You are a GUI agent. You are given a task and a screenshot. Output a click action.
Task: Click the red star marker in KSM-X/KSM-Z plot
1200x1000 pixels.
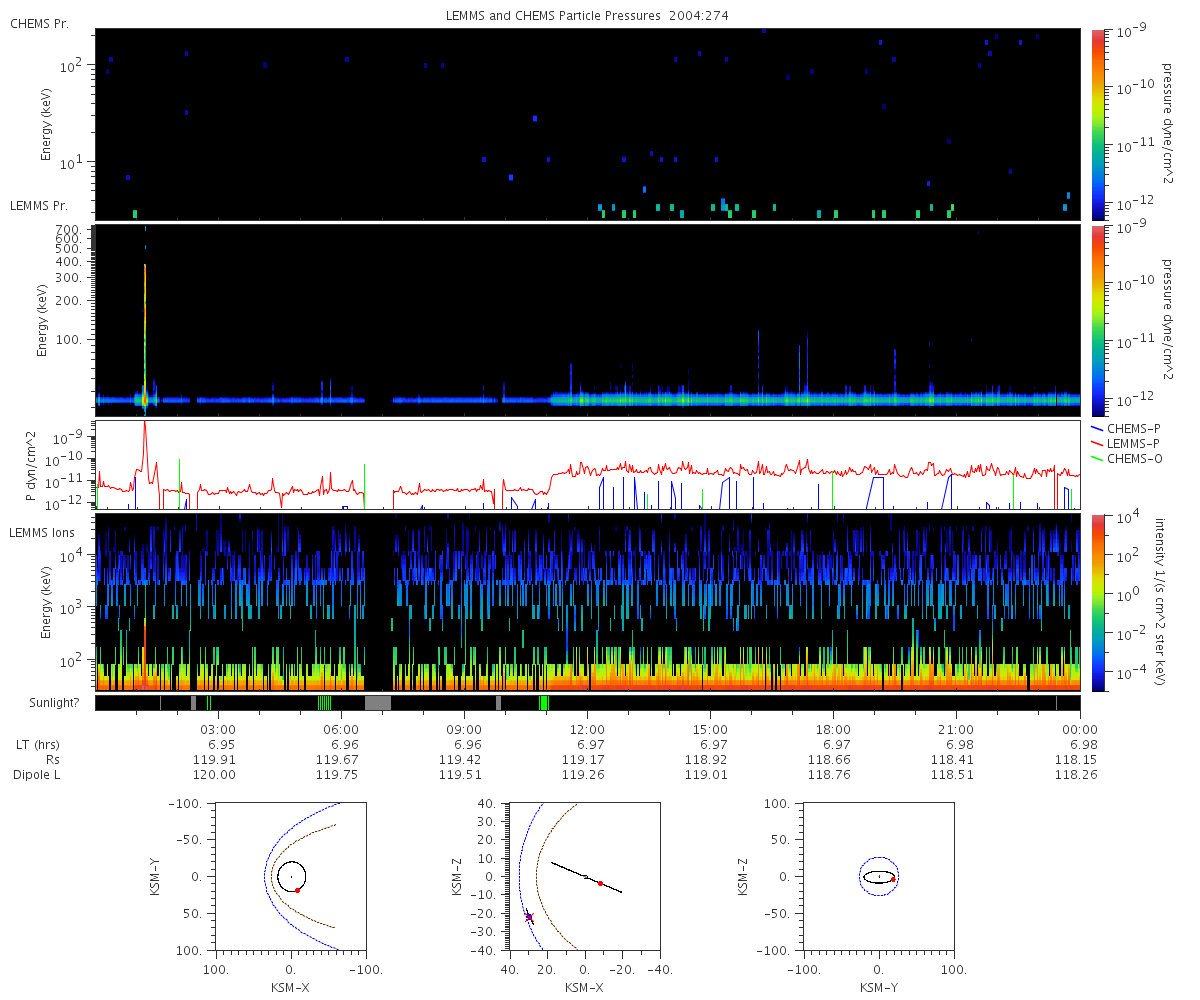[529, 917]
